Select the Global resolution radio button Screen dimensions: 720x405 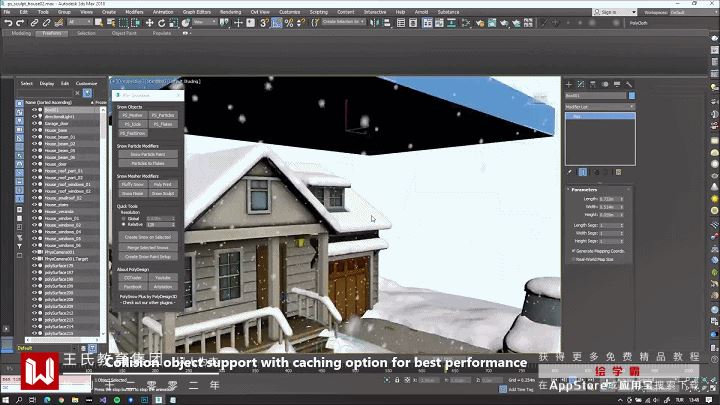(124, 219)
